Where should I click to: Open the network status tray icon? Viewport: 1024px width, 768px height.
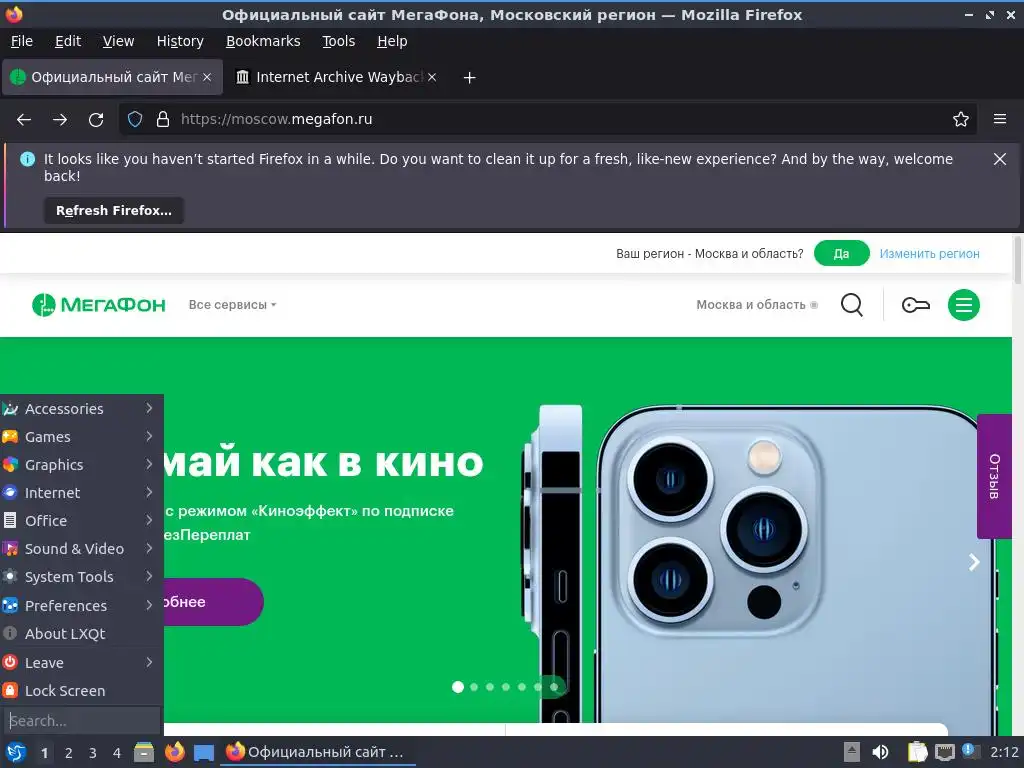tap(944, 753)
